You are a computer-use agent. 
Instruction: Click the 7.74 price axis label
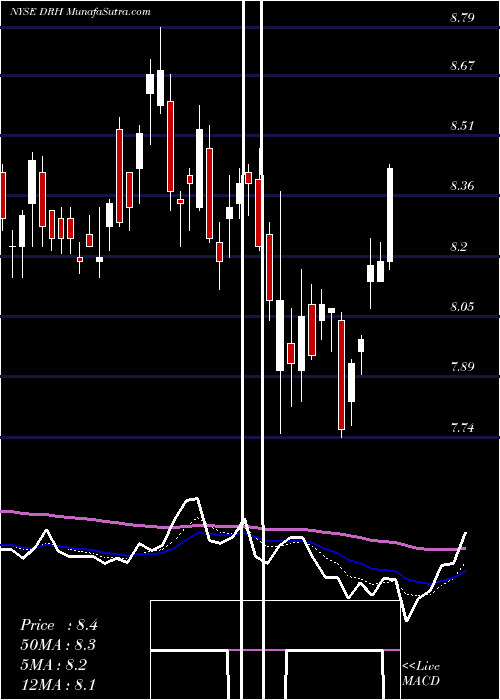pos(462,428)
